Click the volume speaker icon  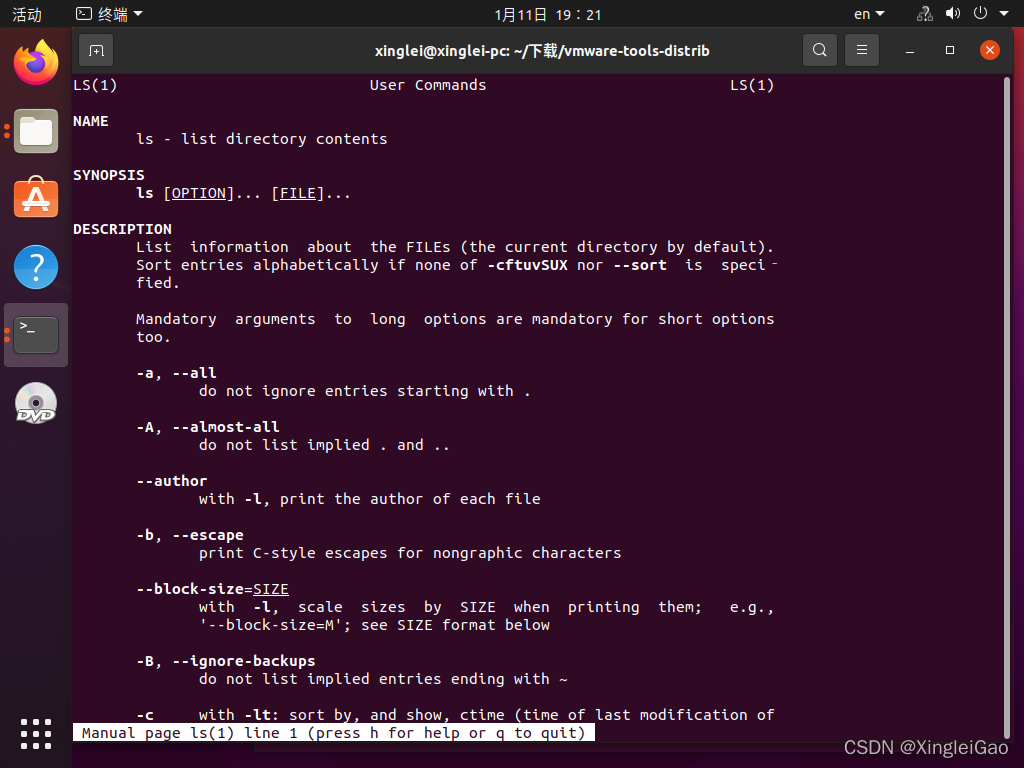(x=953, y=14)
